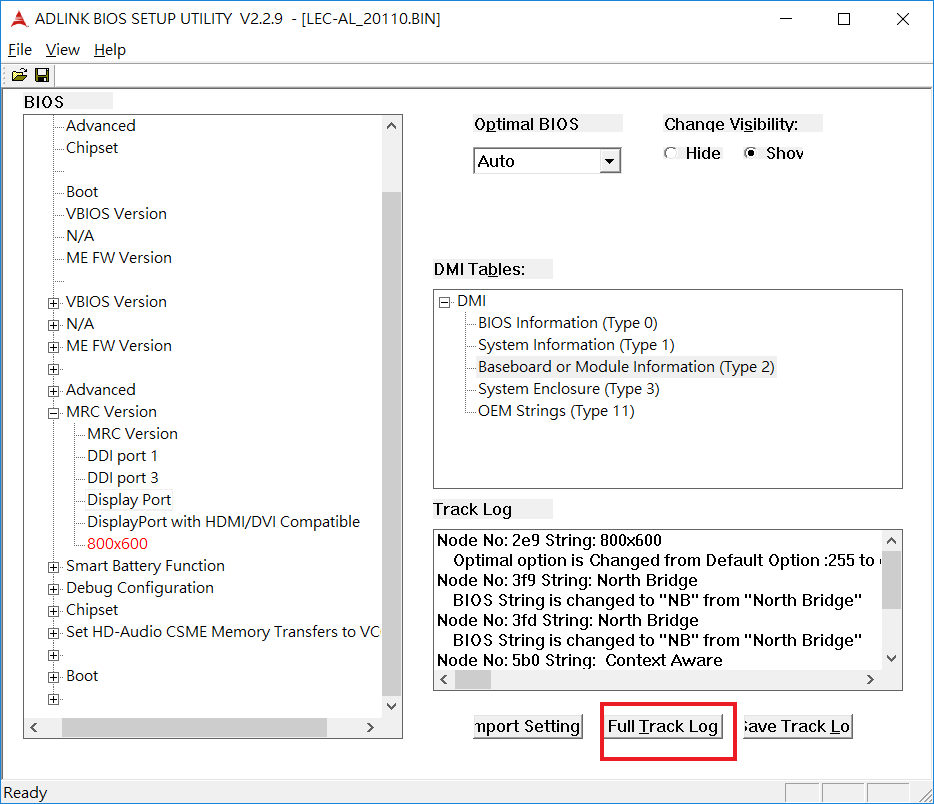934x804 pixels.
Task: Select Debug Configuration tree item
Action: 139,588
